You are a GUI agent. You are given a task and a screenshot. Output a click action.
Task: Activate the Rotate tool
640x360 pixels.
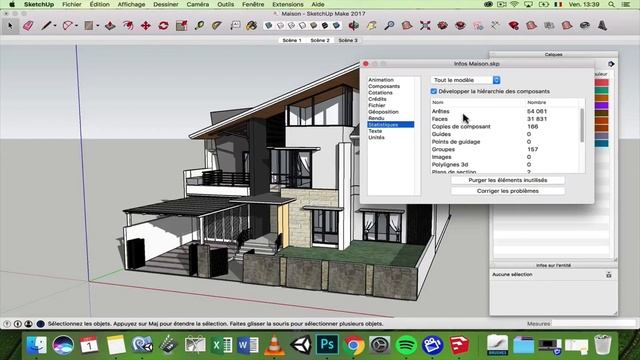[x=164, y=26]
